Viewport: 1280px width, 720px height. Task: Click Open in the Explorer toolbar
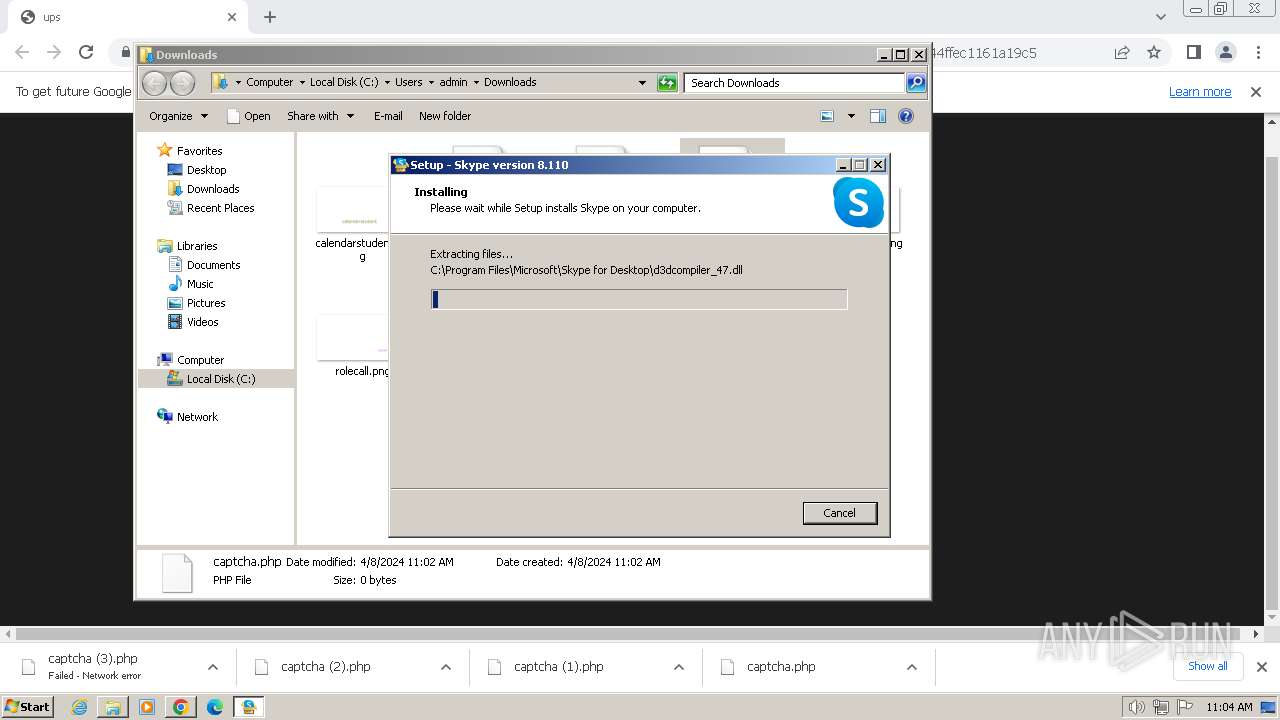tap(249, 116)
